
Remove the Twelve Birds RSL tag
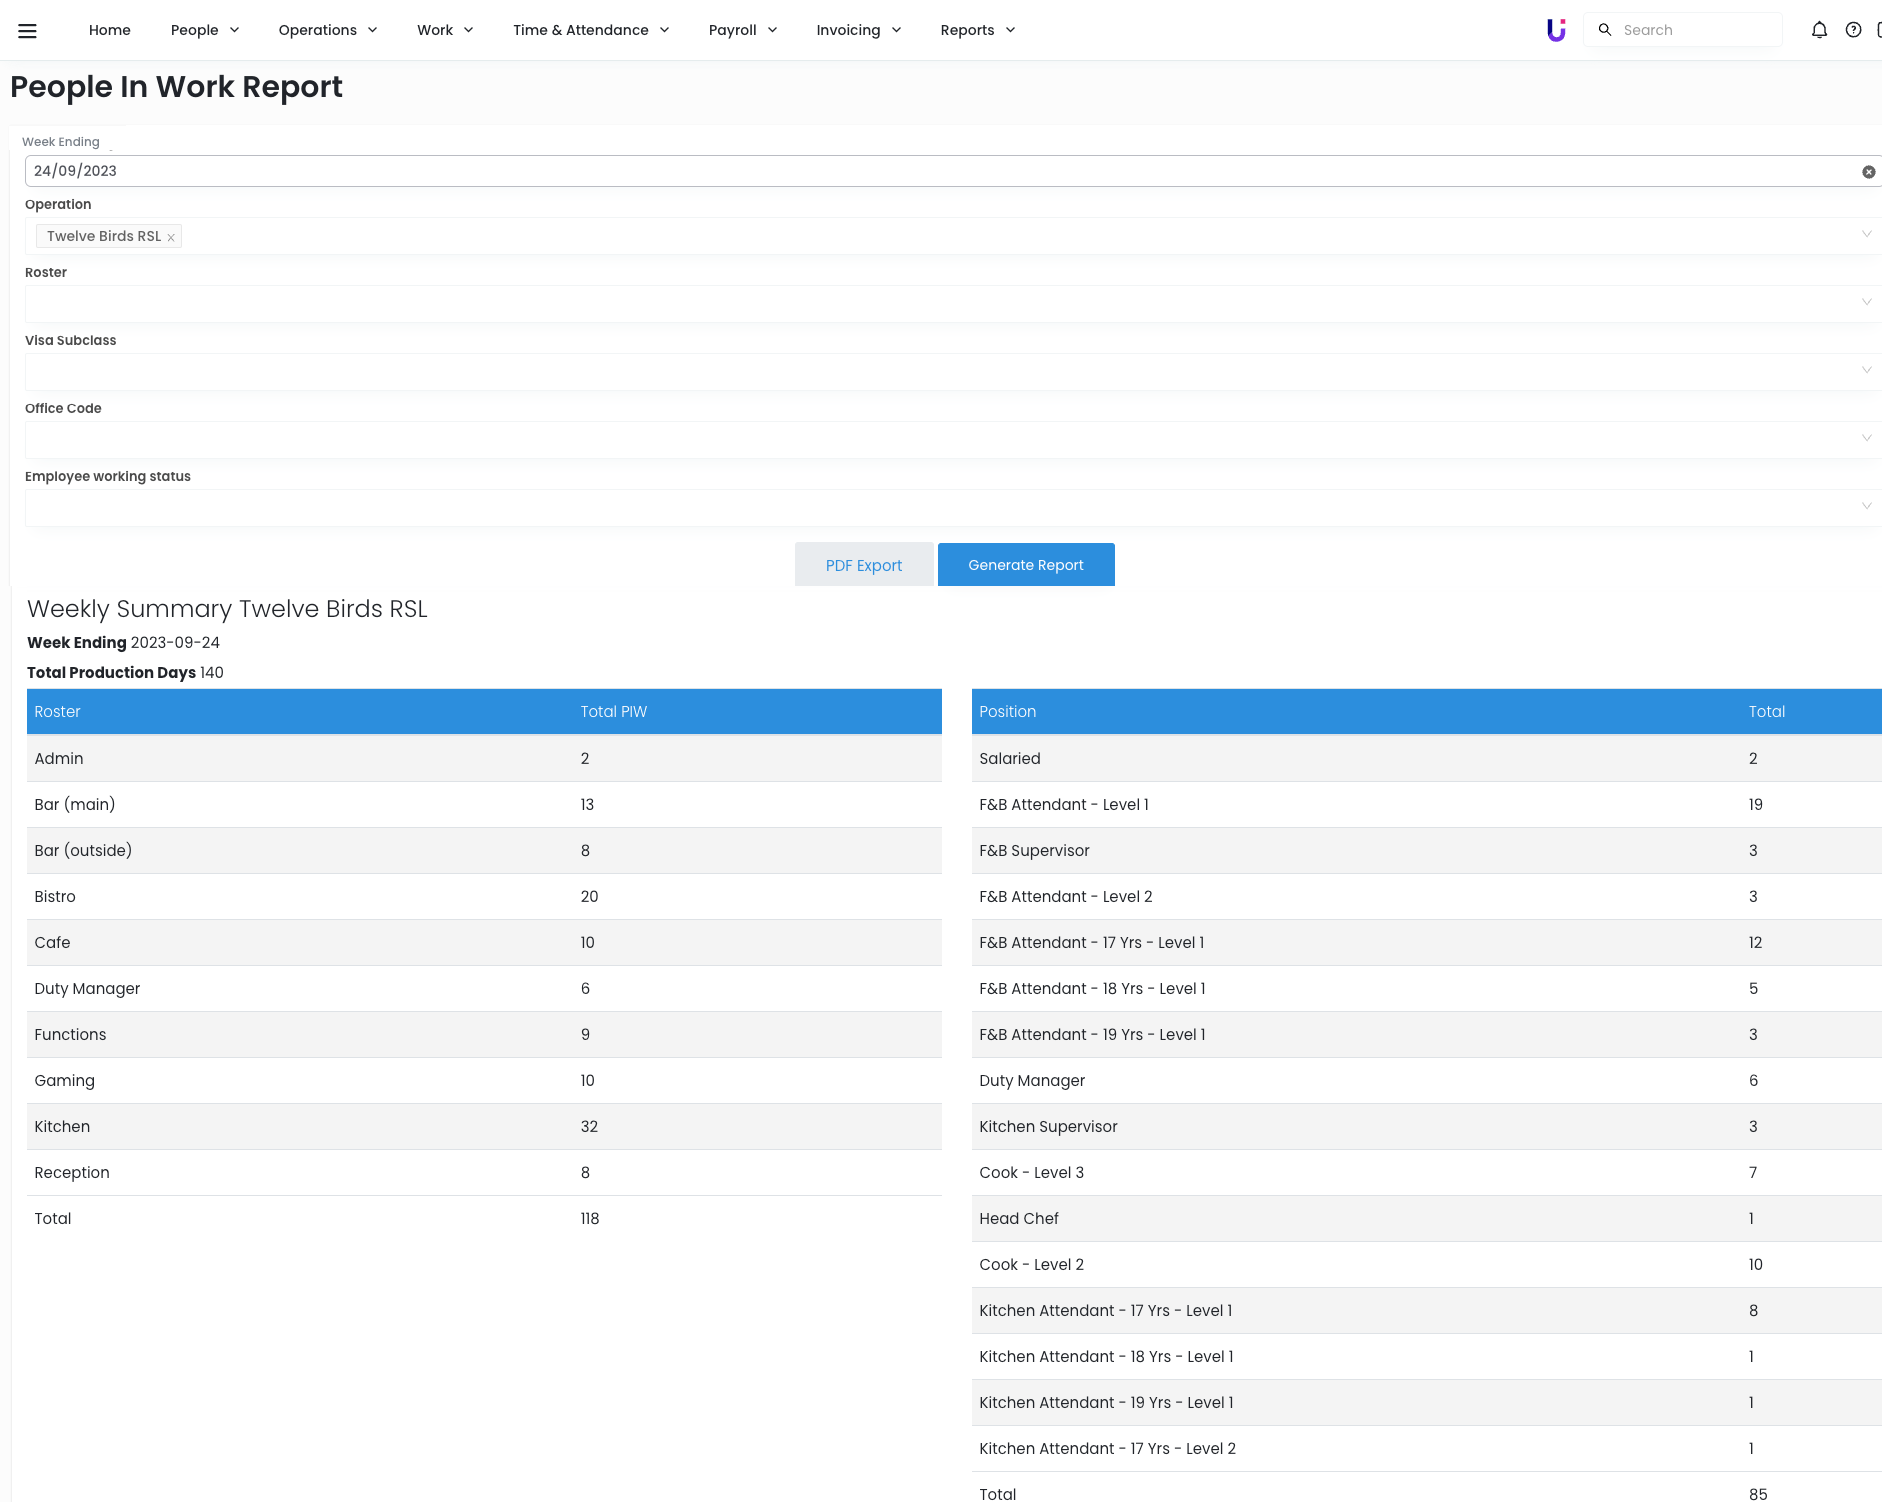pyautogui.click(x=171, y=237)
